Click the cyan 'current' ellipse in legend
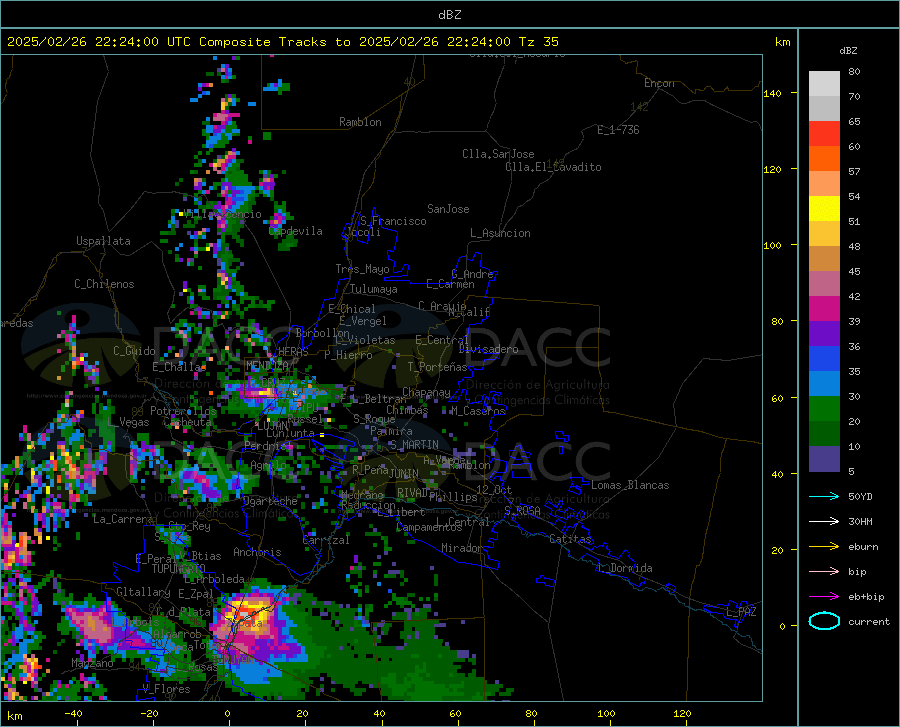Viewport: 900px width, 727px height. [824, 621]
